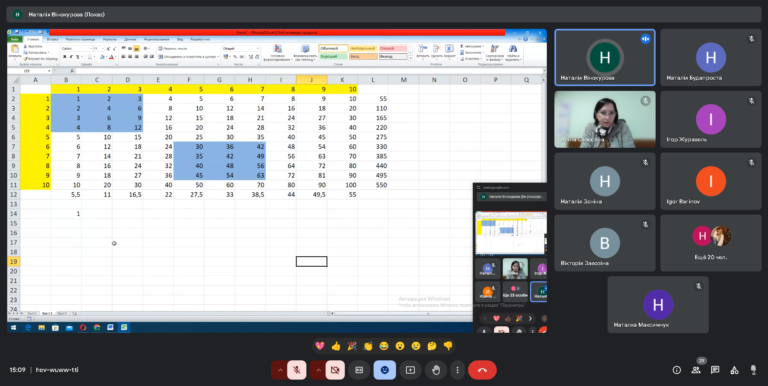Image resolution: width=768 pixels, height=386 pixels.
Task: Select Наталія Вінокурова participant tile
Action: (x=604, y=57)
